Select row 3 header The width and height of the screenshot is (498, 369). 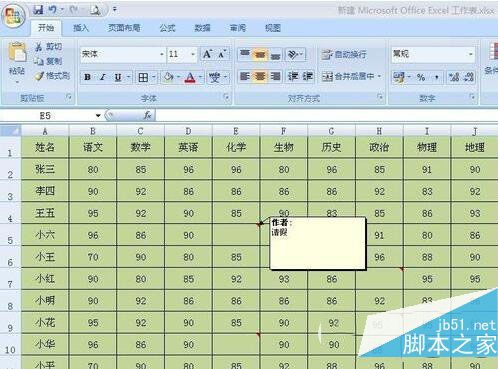coord(10,191)
